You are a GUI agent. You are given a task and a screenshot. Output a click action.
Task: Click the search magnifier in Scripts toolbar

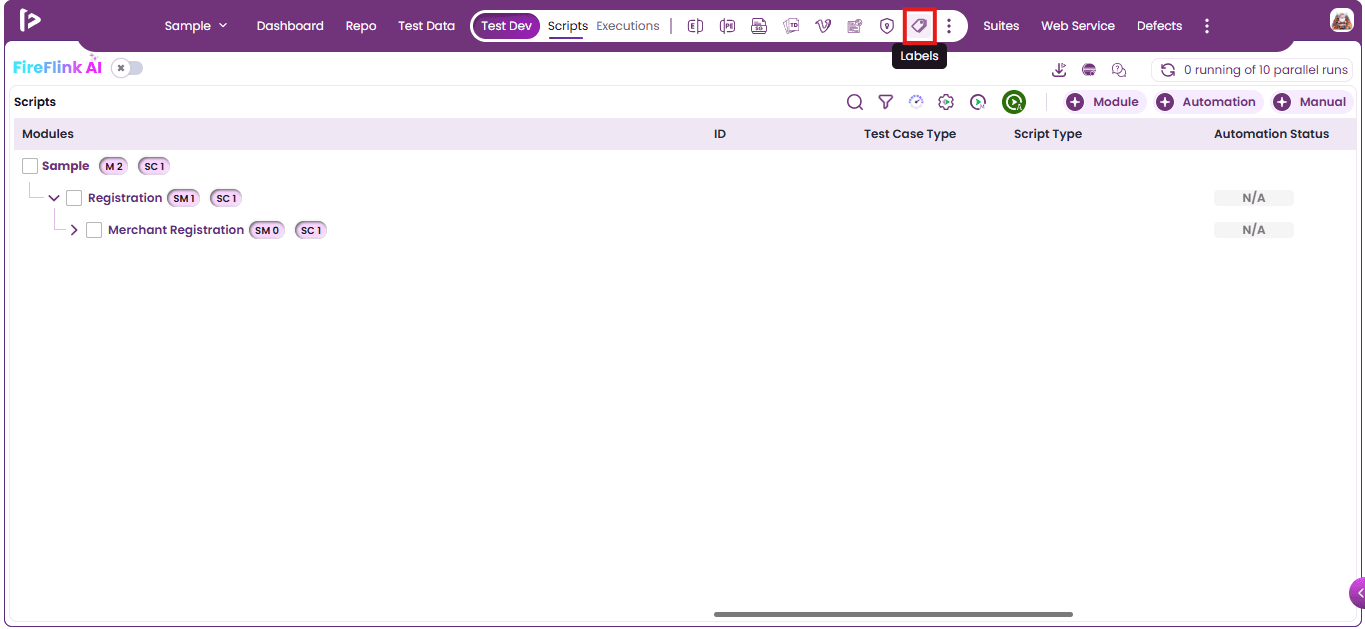(x=855, y=102)
